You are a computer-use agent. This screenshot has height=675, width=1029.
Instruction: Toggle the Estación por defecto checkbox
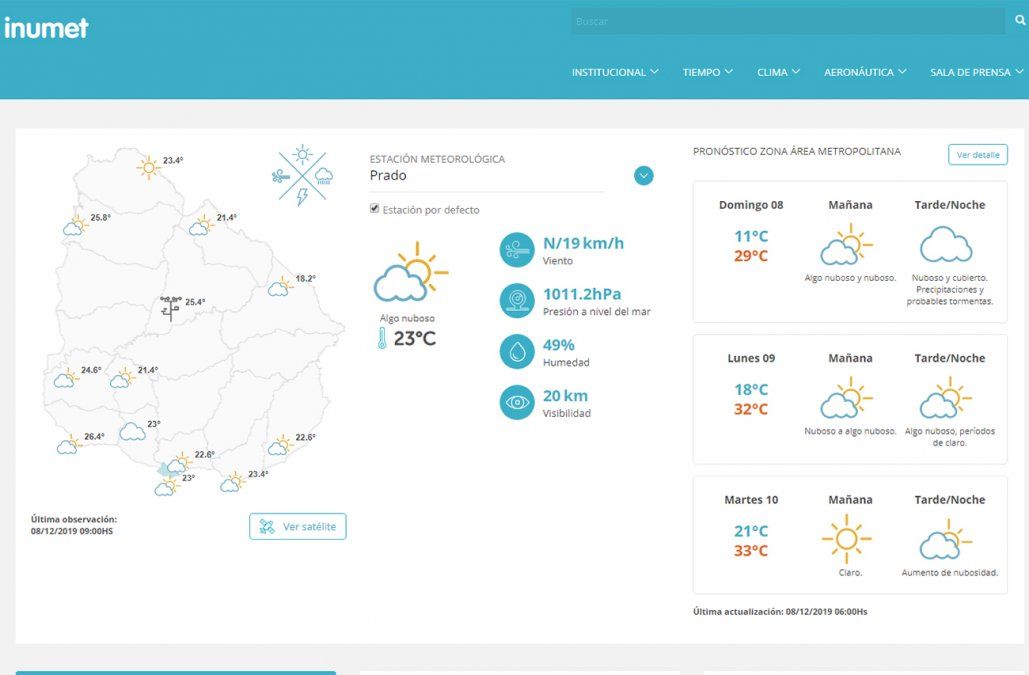375,209
